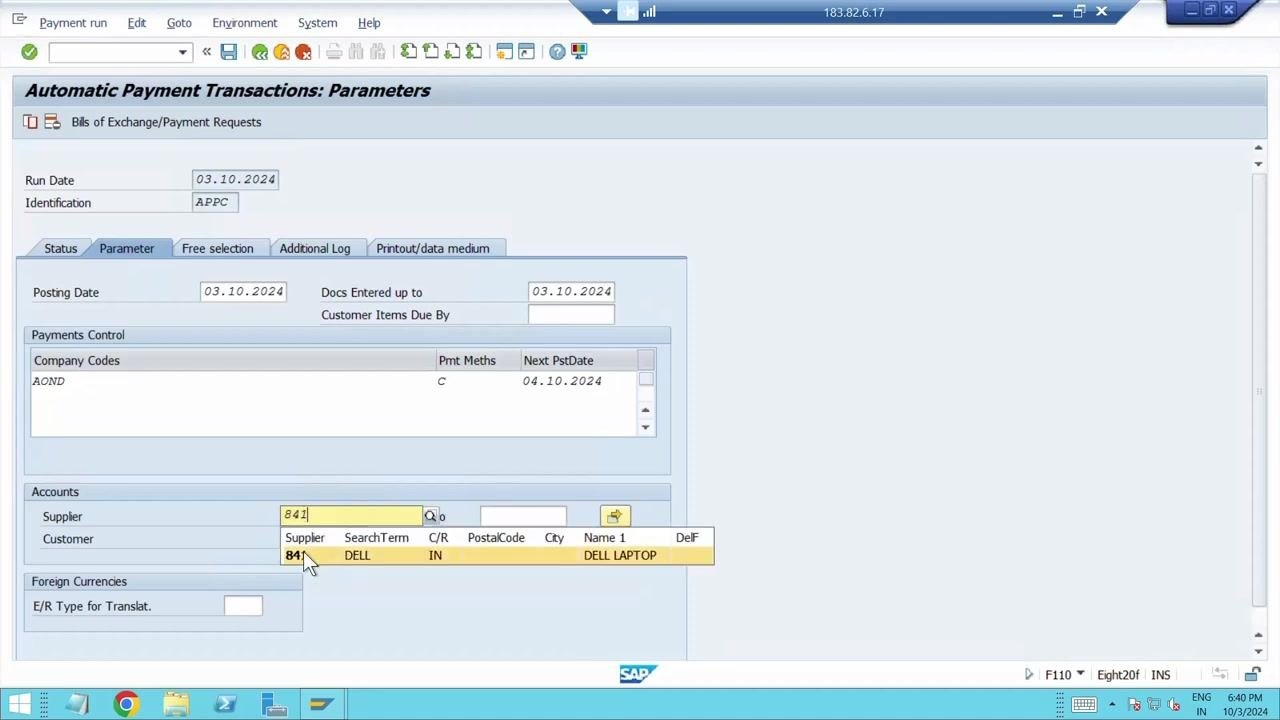
Task: Click the Last page icon
Action: (475, 52)
